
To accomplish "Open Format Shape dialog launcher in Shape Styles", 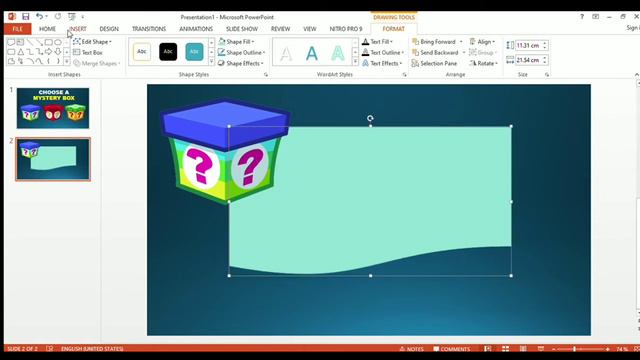I will click(266, 75).
